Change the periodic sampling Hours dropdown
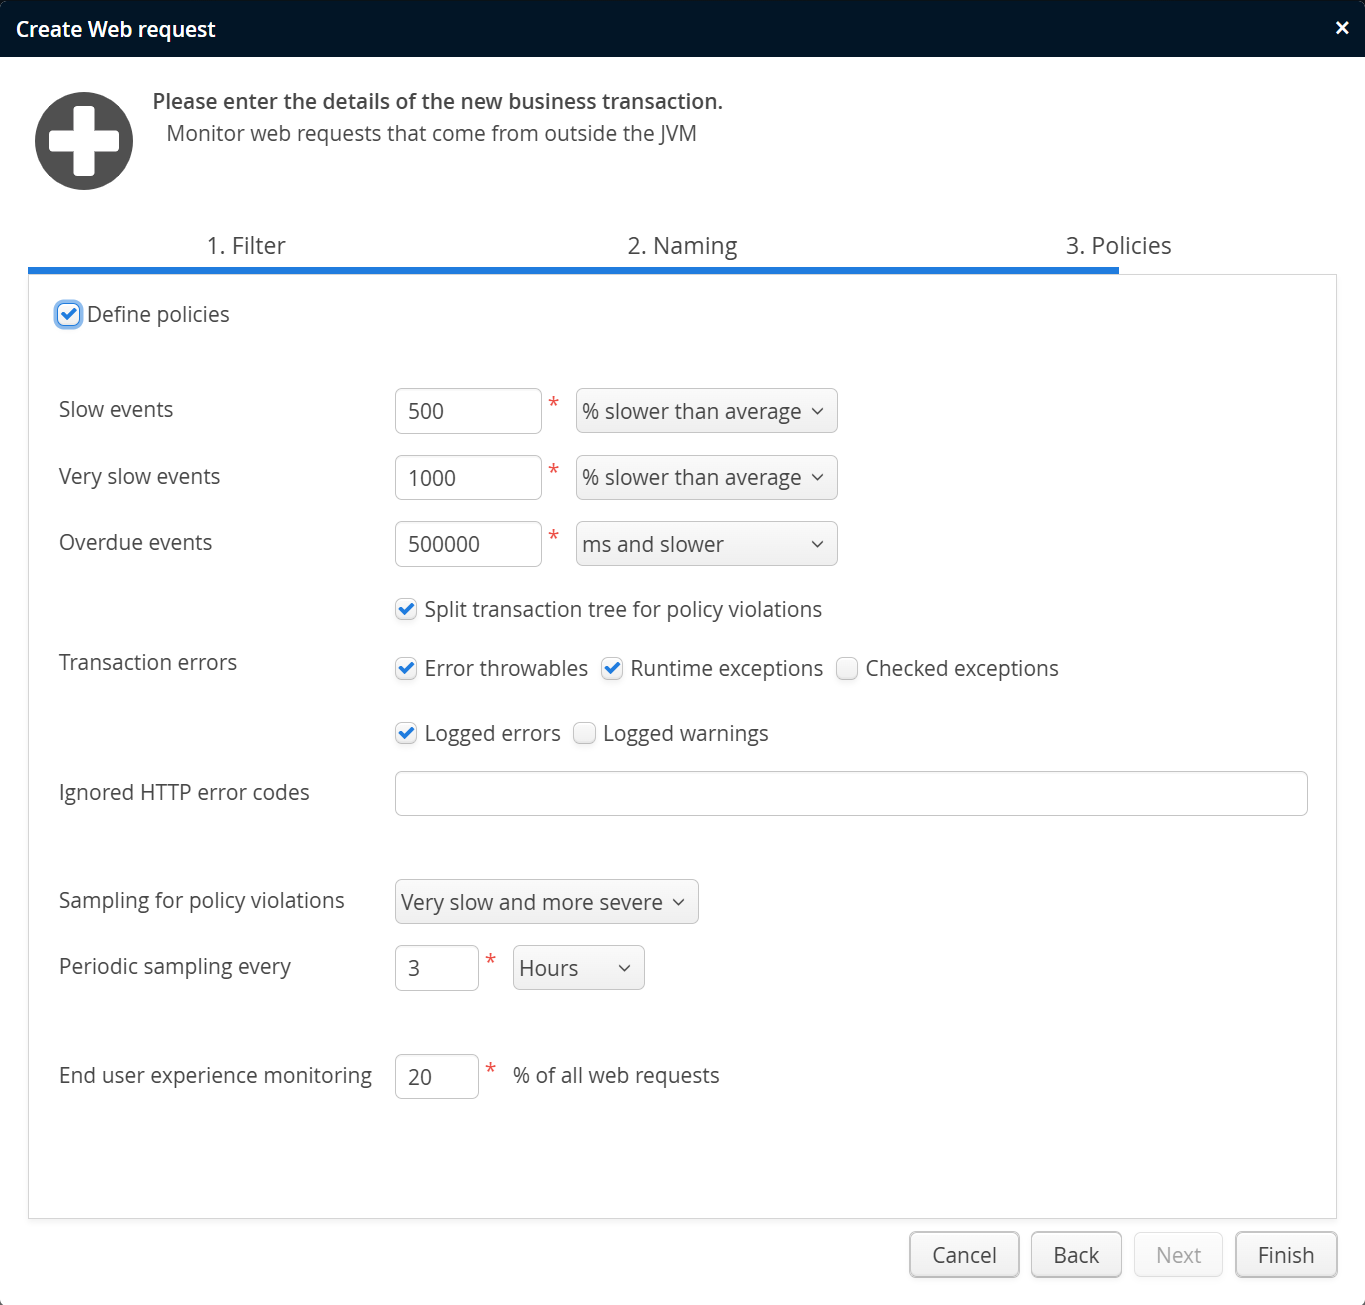The height and width of the screenshot is (1305, 1365). (578, 968)
